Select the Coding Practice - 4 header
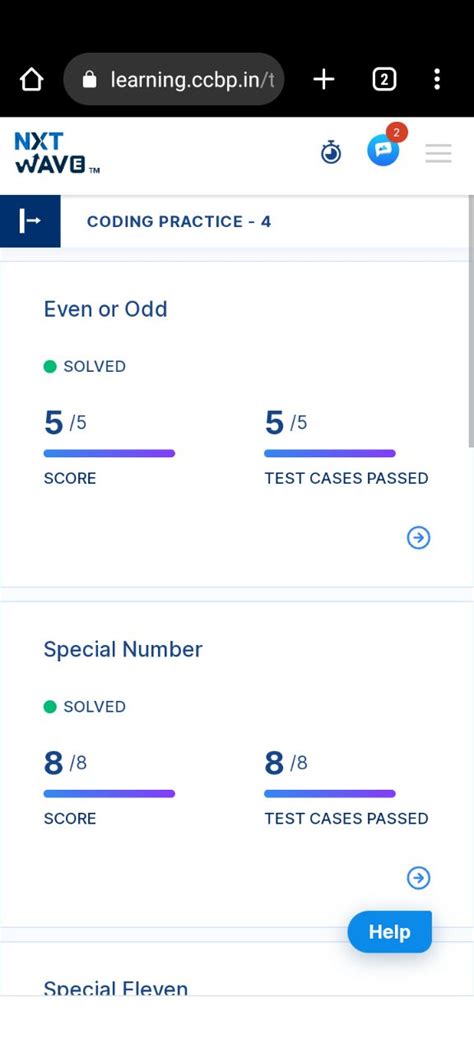The image size is (474, 1053). tap(179, 222)
